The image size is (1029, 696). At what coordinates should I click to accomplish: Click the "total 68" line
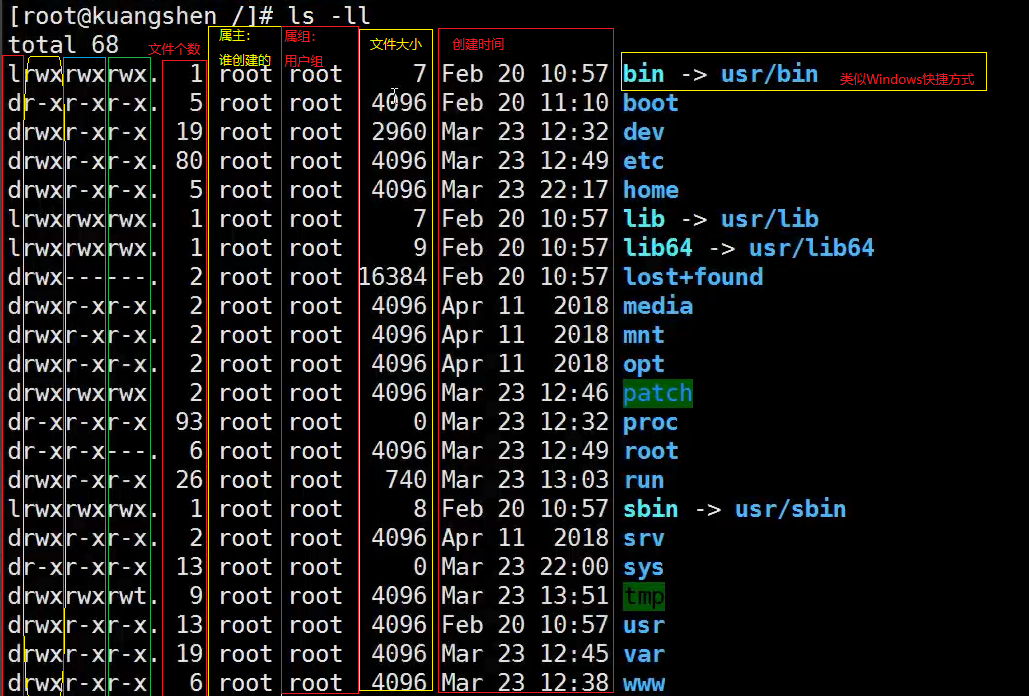click(64, 45)
